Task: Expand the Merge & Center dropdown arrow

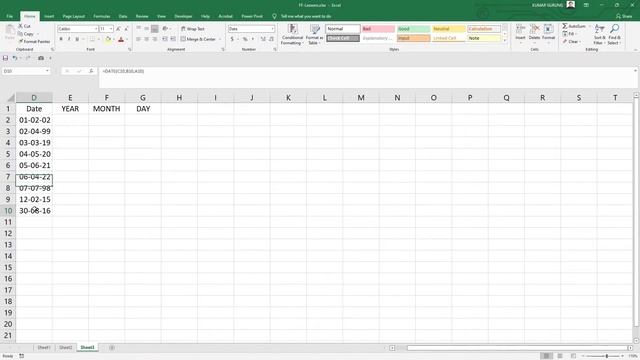Action: [x=220, y=39]
